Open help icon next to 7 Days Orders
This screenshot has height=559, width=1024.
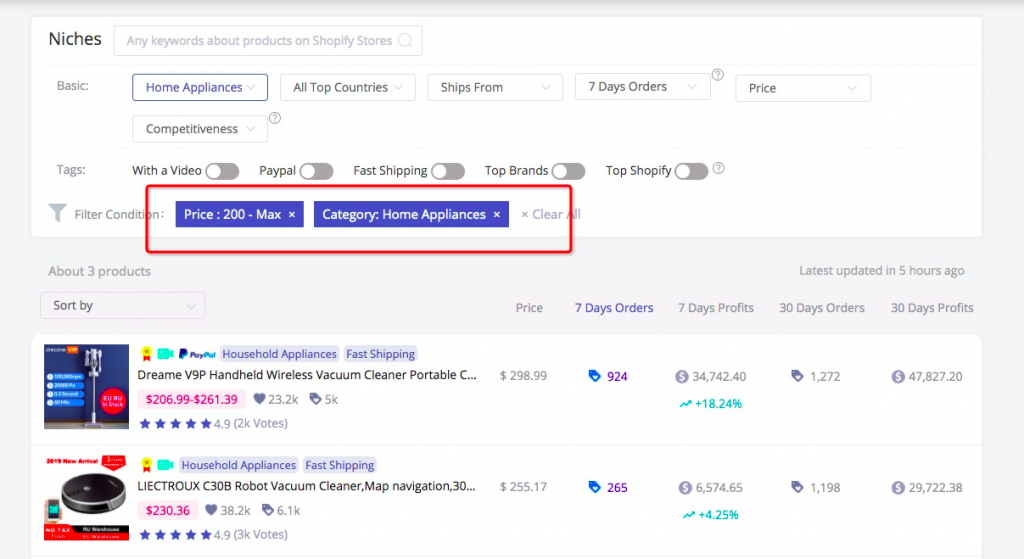tap(718, 74)
